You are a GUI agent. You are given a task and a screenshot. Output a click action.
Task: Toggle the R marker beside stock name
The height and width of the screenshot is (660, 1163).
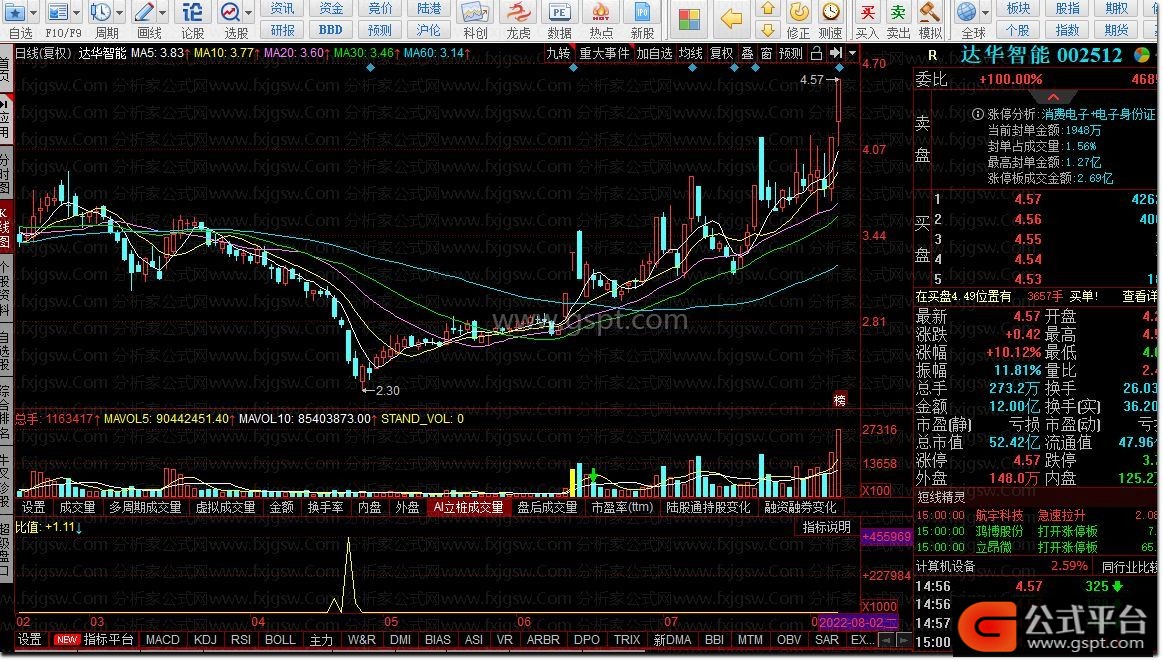click(x=932, y=55)
